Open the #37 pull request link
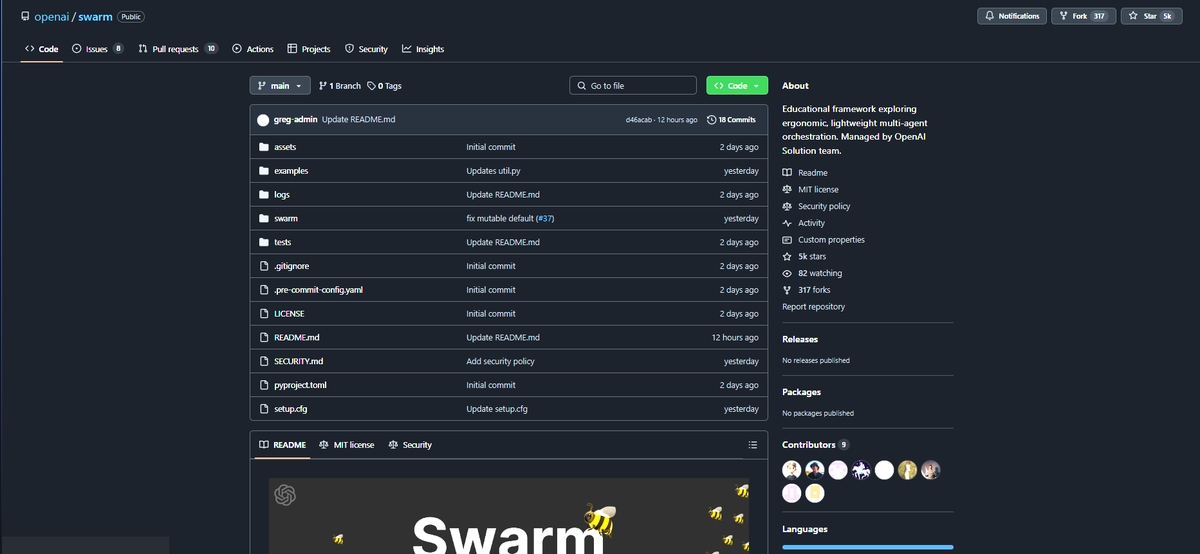 click(545, 218)
